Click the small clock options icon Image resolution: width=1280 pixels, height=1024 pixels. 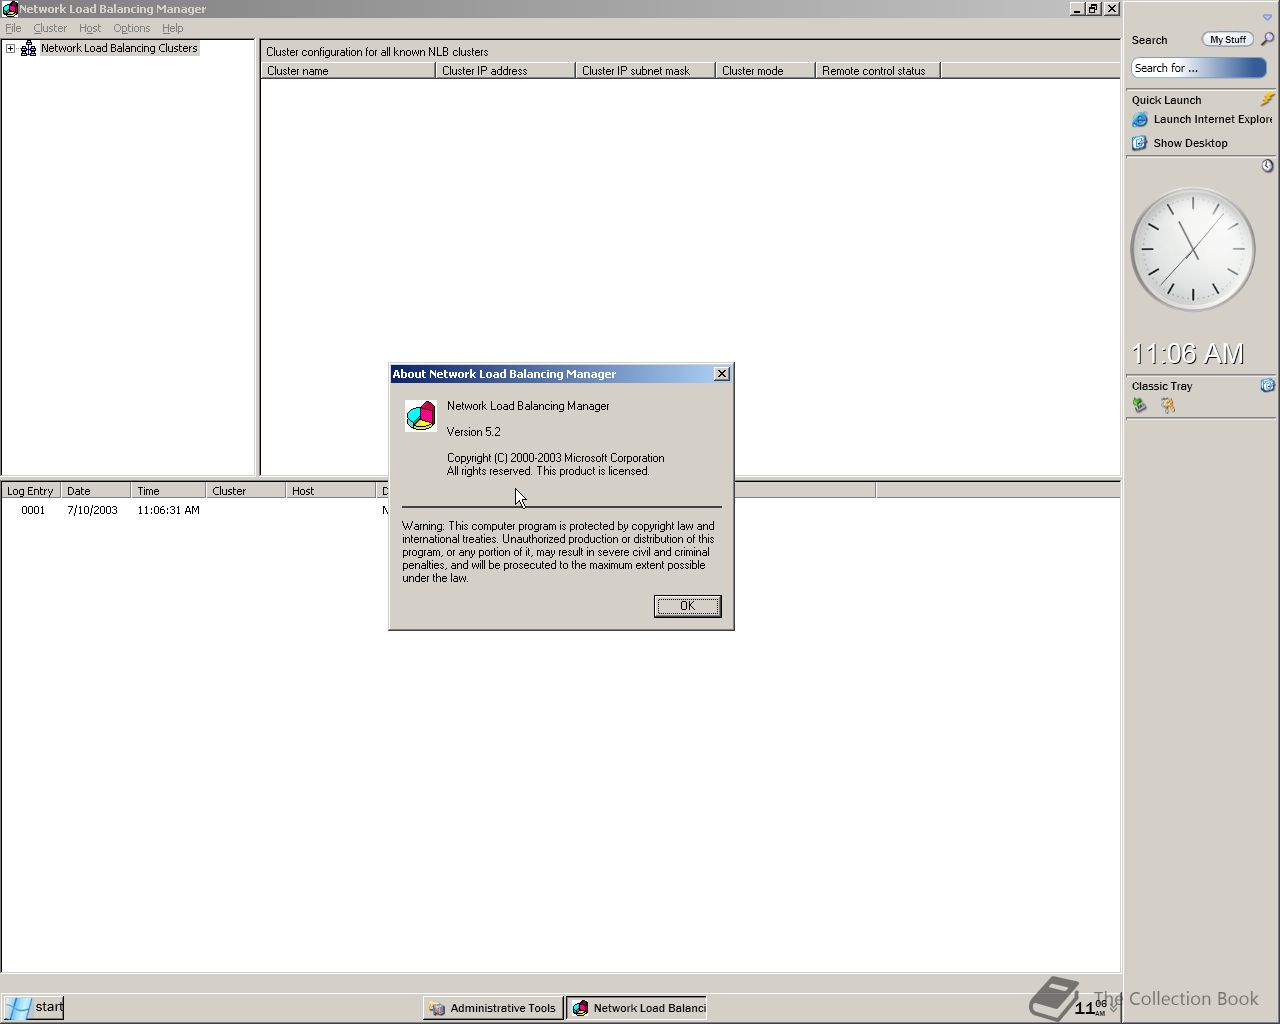click(x=1267, y=165)
